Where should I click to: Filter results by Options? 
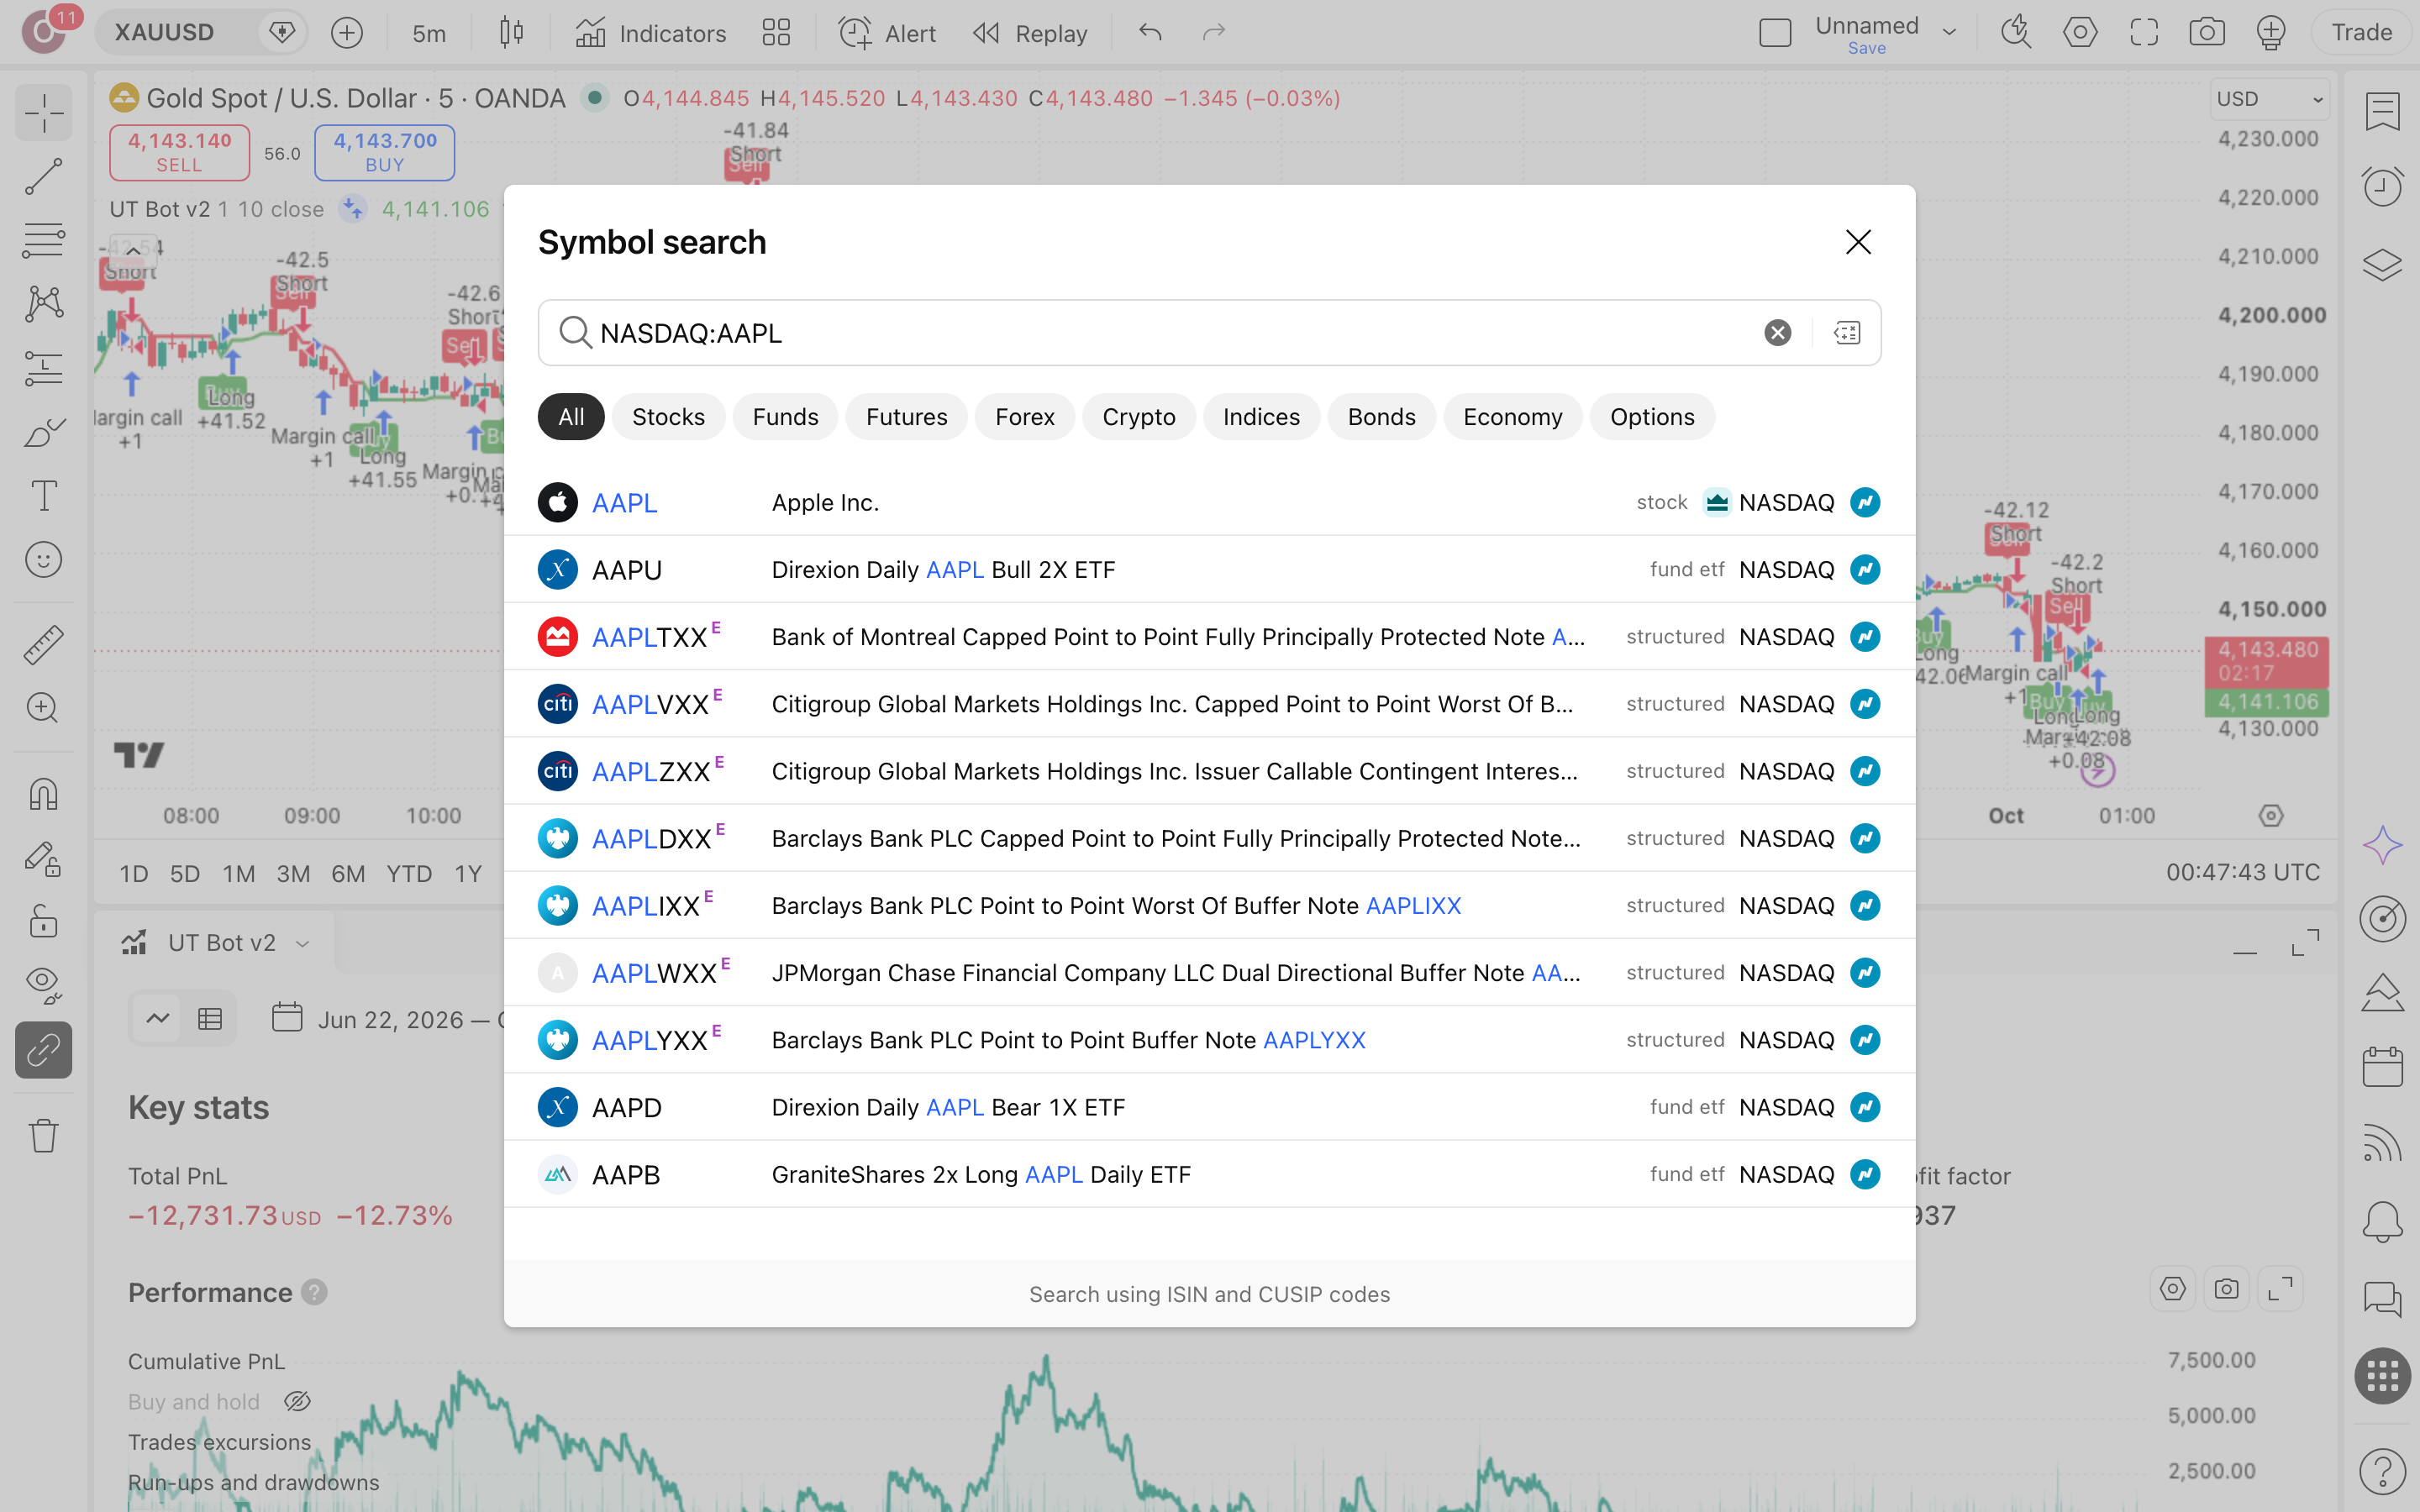tap(1652, 417)
